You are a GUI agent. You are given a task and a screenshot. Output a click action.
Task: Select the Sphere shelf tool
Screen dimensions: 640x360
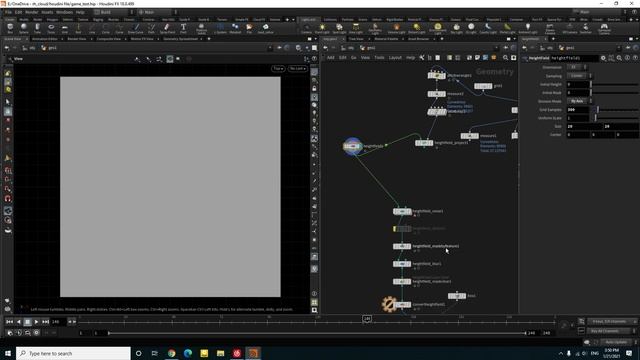tap(24, 28)
